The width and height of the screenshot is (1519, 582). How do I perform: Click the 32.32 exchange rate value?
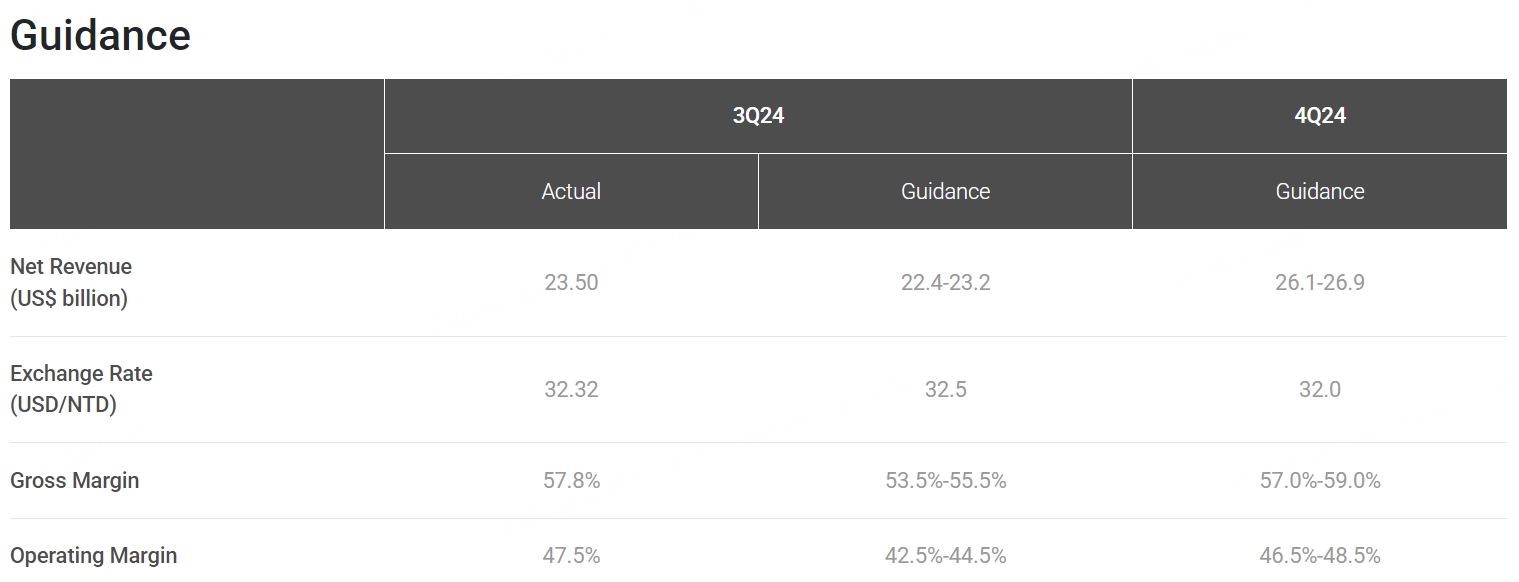pyautogui.click(x=571, y=389)
